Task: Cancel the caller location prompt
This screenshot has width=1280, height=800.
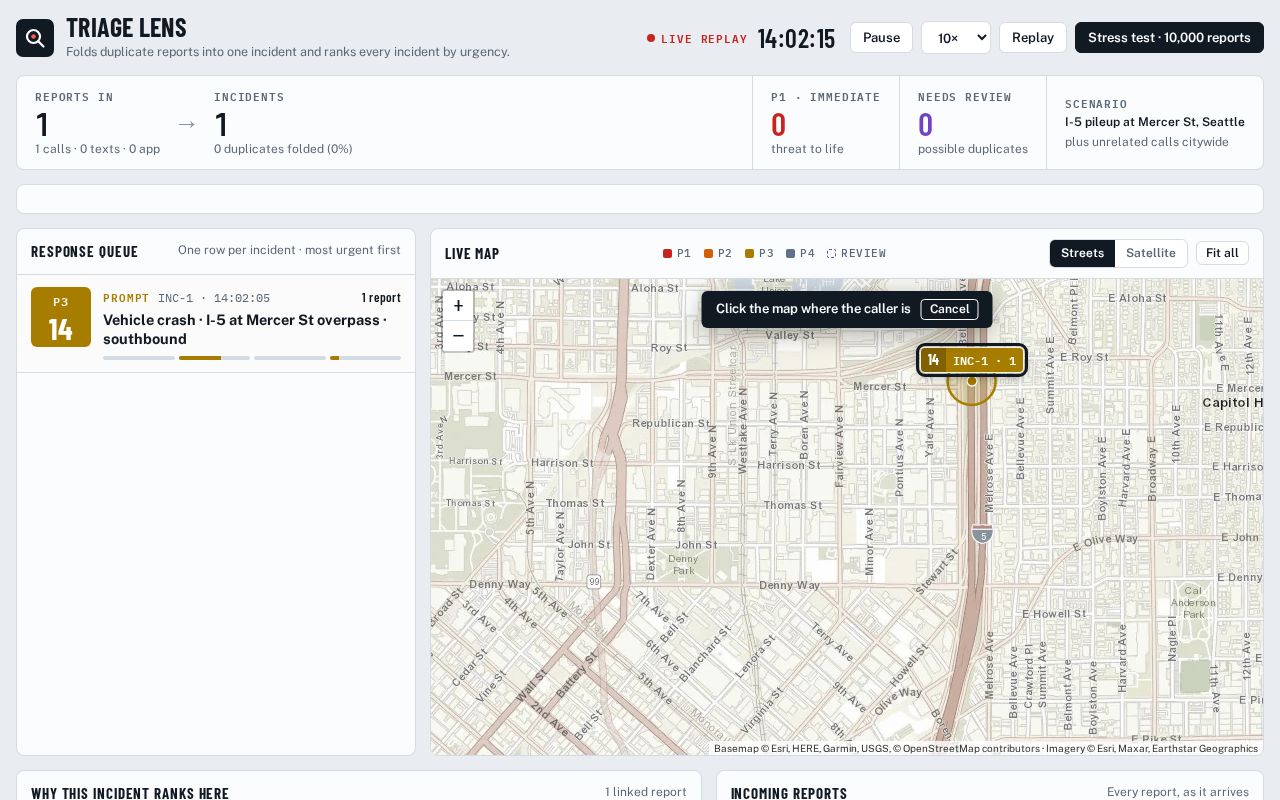Action: pos(949,309)
